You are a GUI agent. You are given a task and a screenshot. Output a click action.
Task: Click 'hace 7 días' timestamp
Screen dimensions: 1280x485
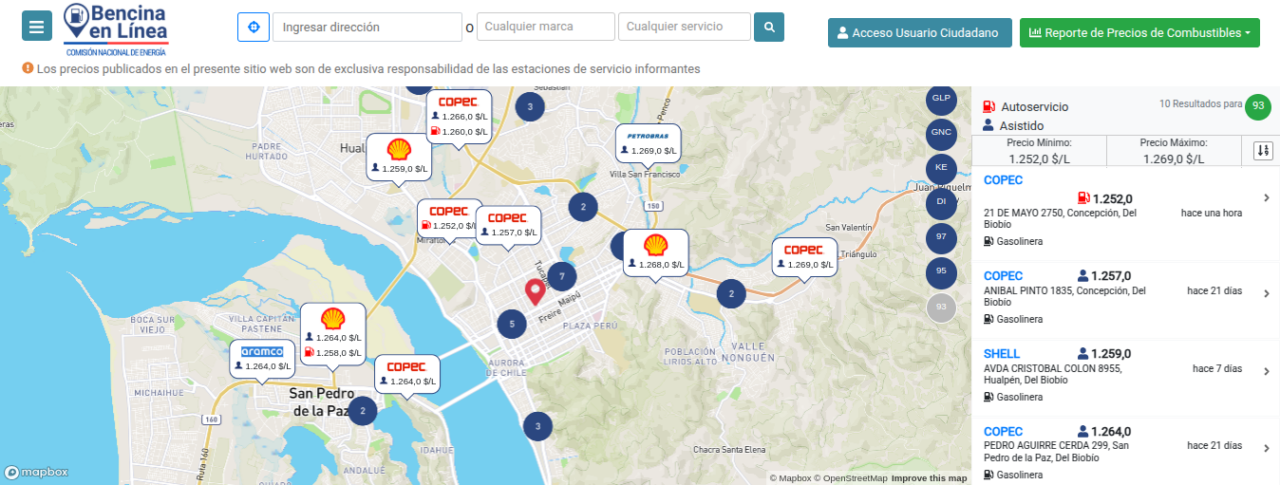1217,369
